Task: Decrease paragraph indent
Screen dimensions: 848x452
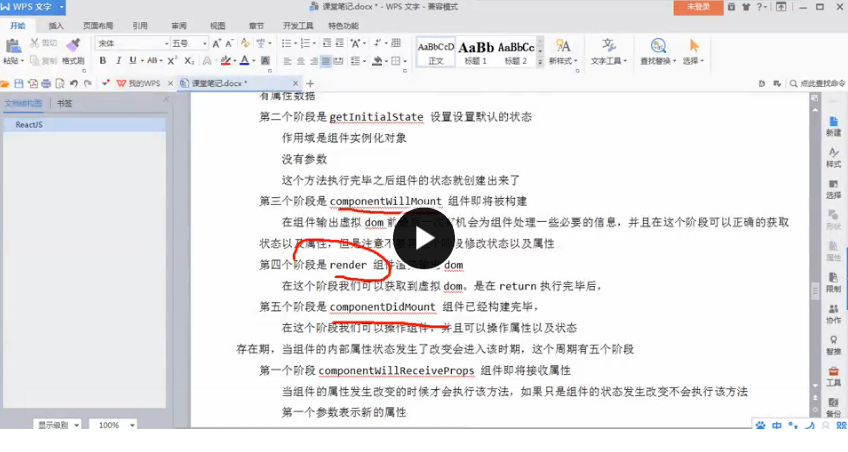Action: [327, 43]
